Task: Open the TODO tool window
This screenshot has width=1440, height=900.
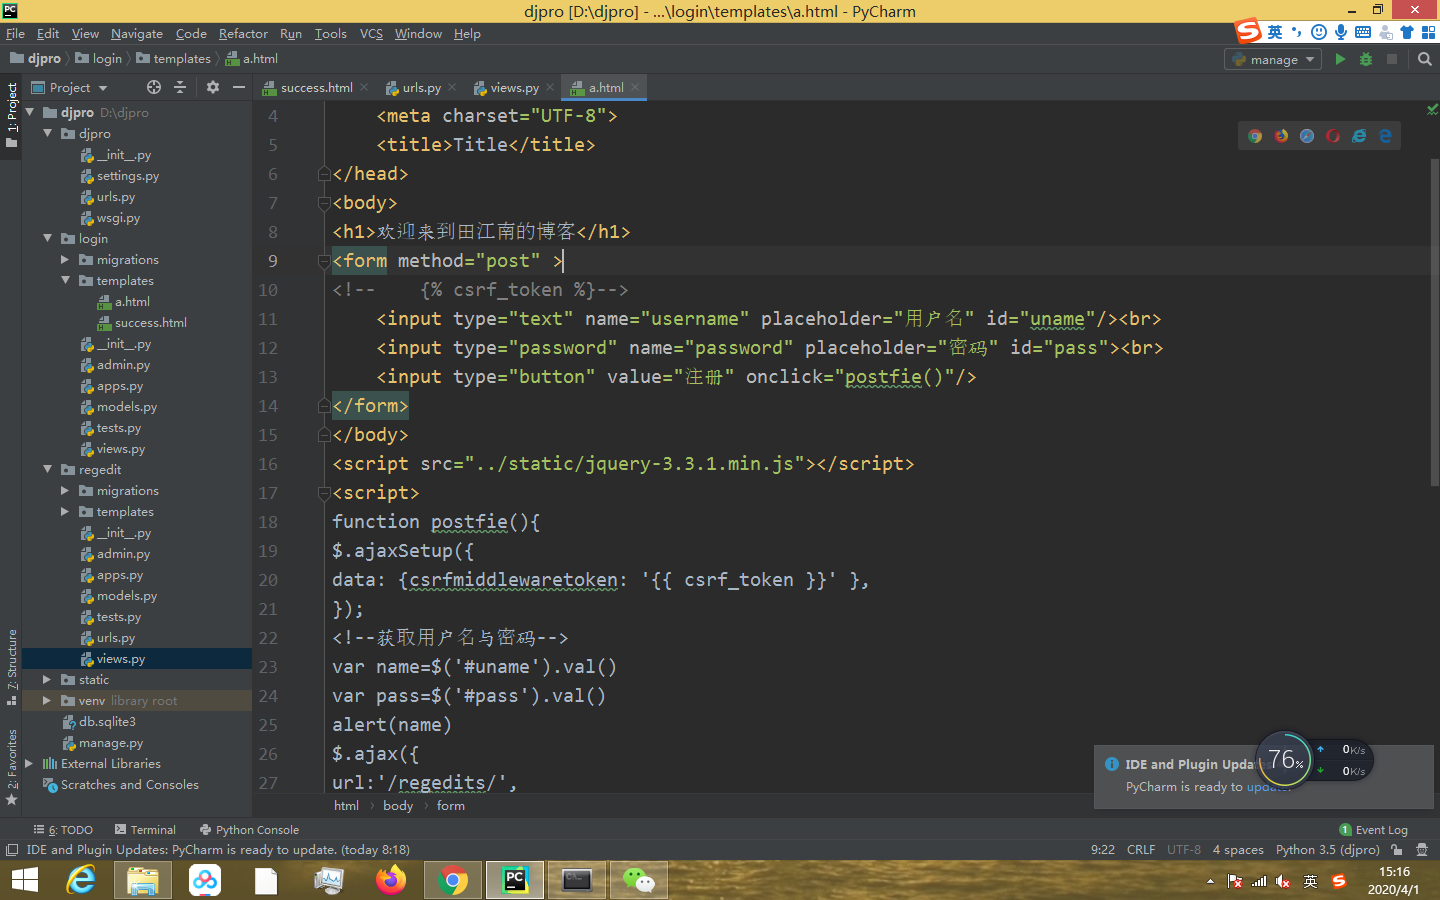Action: [x=64, y=829]
